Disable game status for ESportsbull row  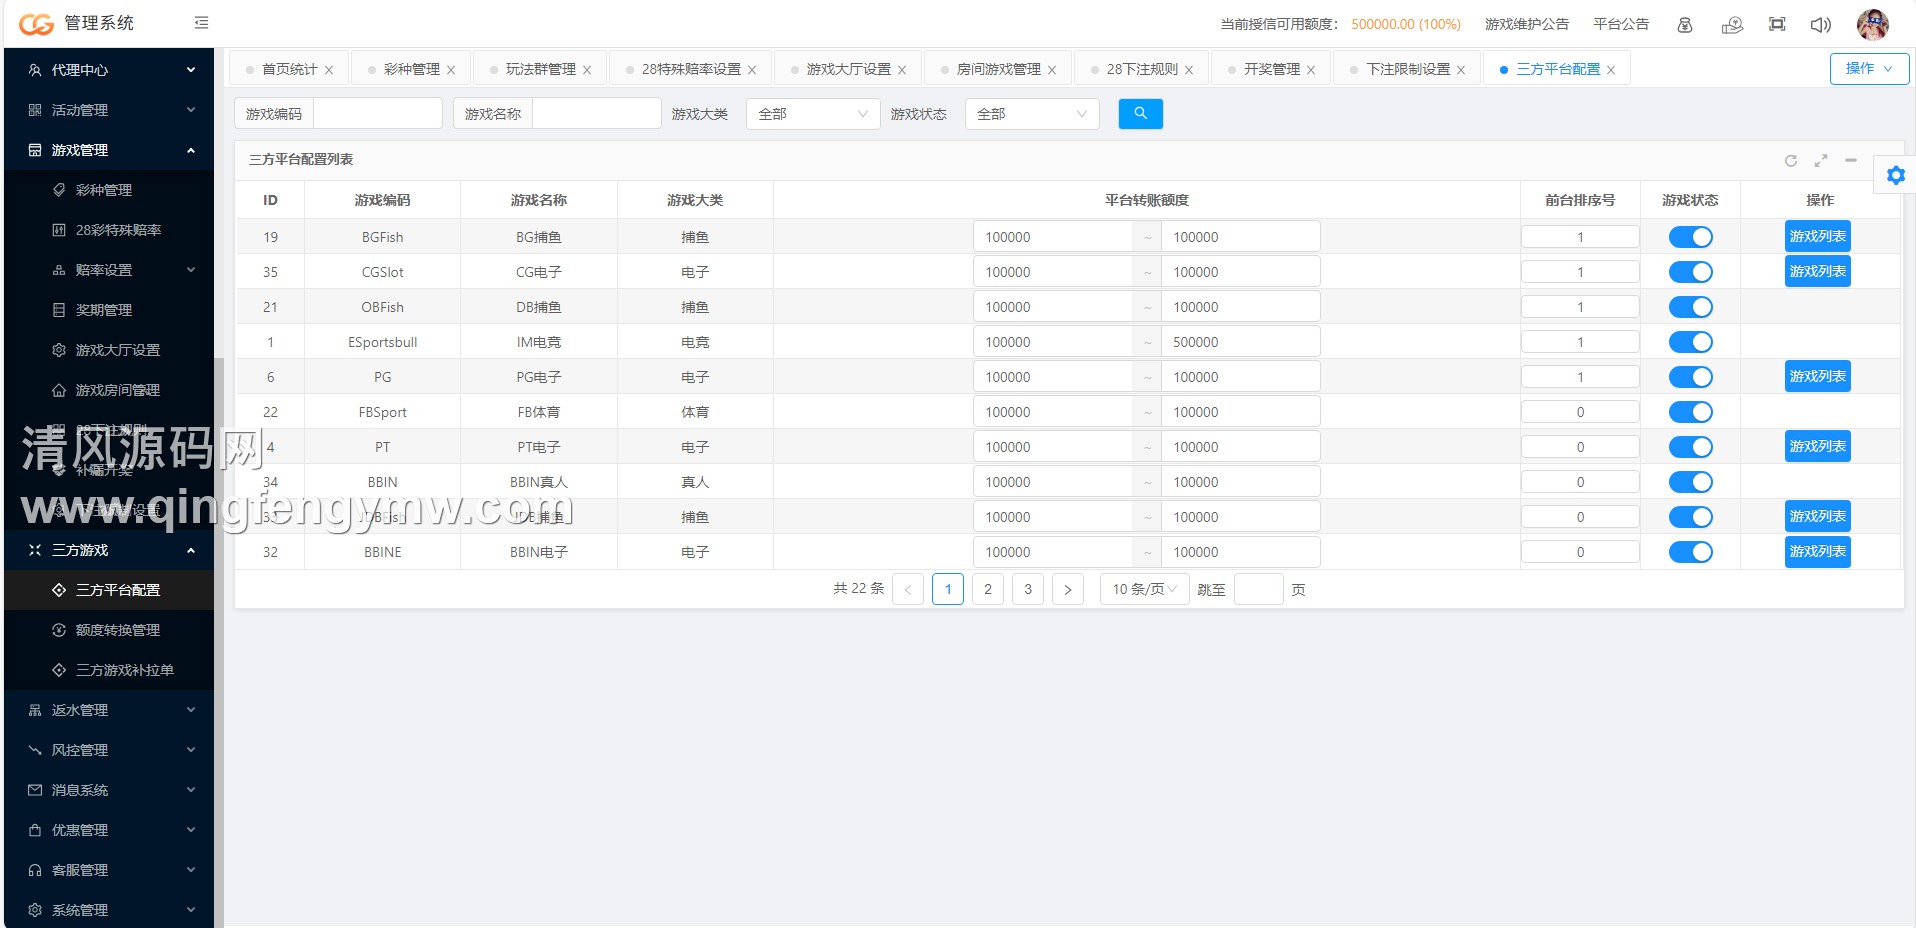tap(1690, 342)
